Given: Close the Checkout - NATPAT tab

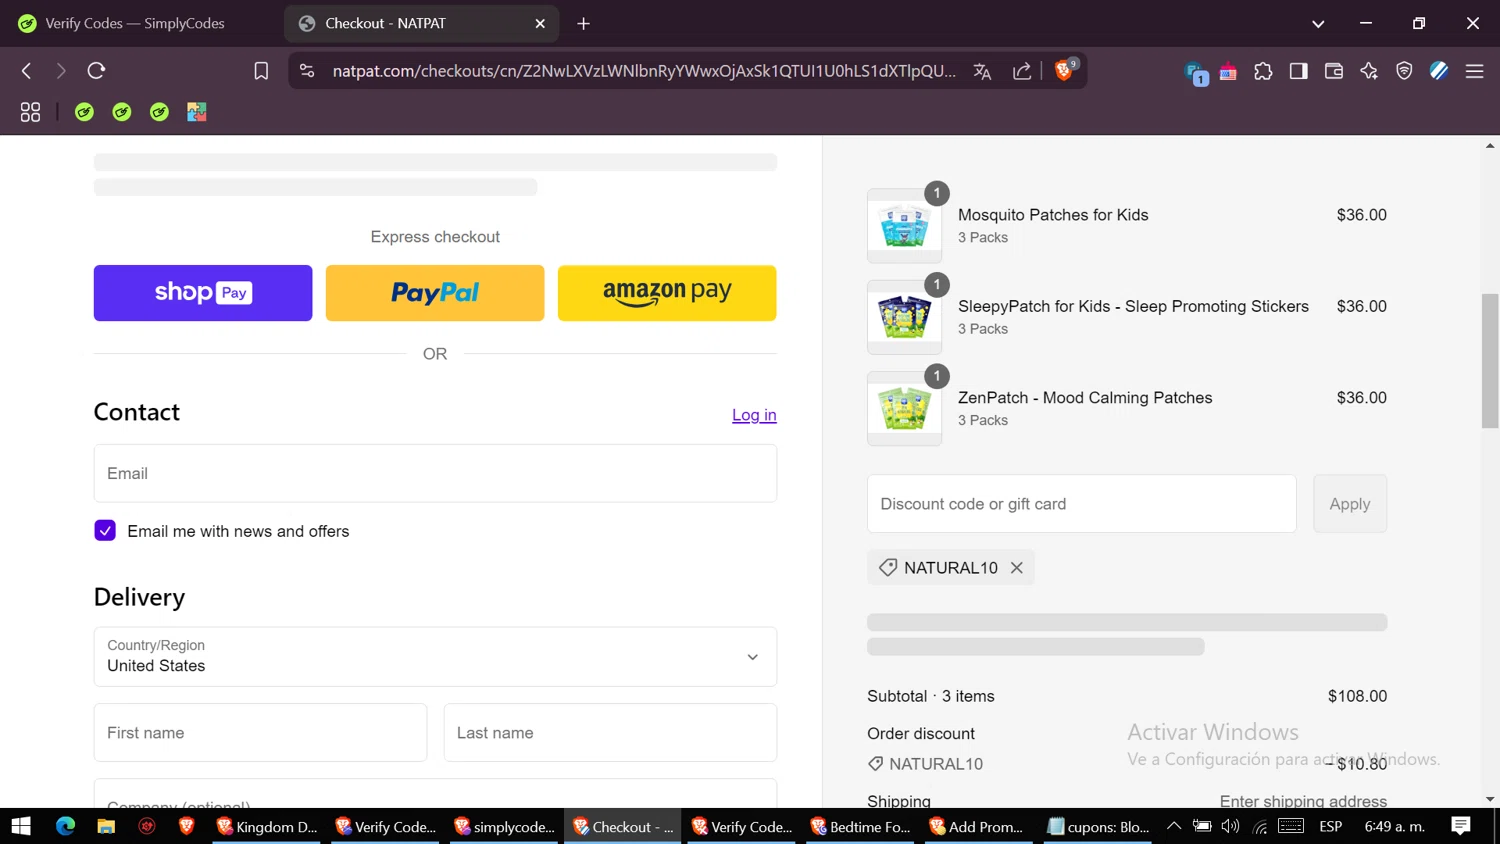Looking at the screenshot, I should click(x=540, y=23).
